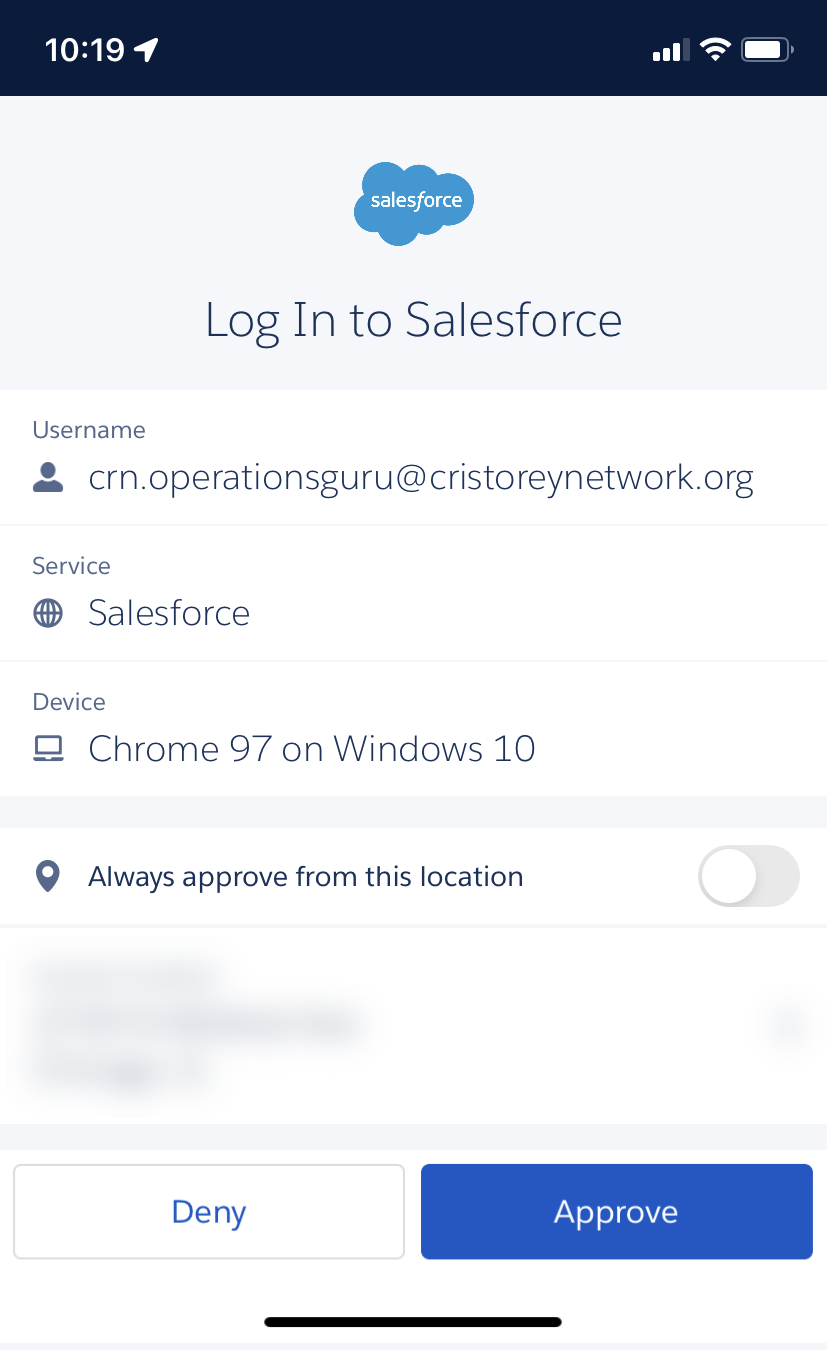This screenshot has width=827, height=1350.
Task: Tap the home indicator bar
Action: pos(413,1322)
